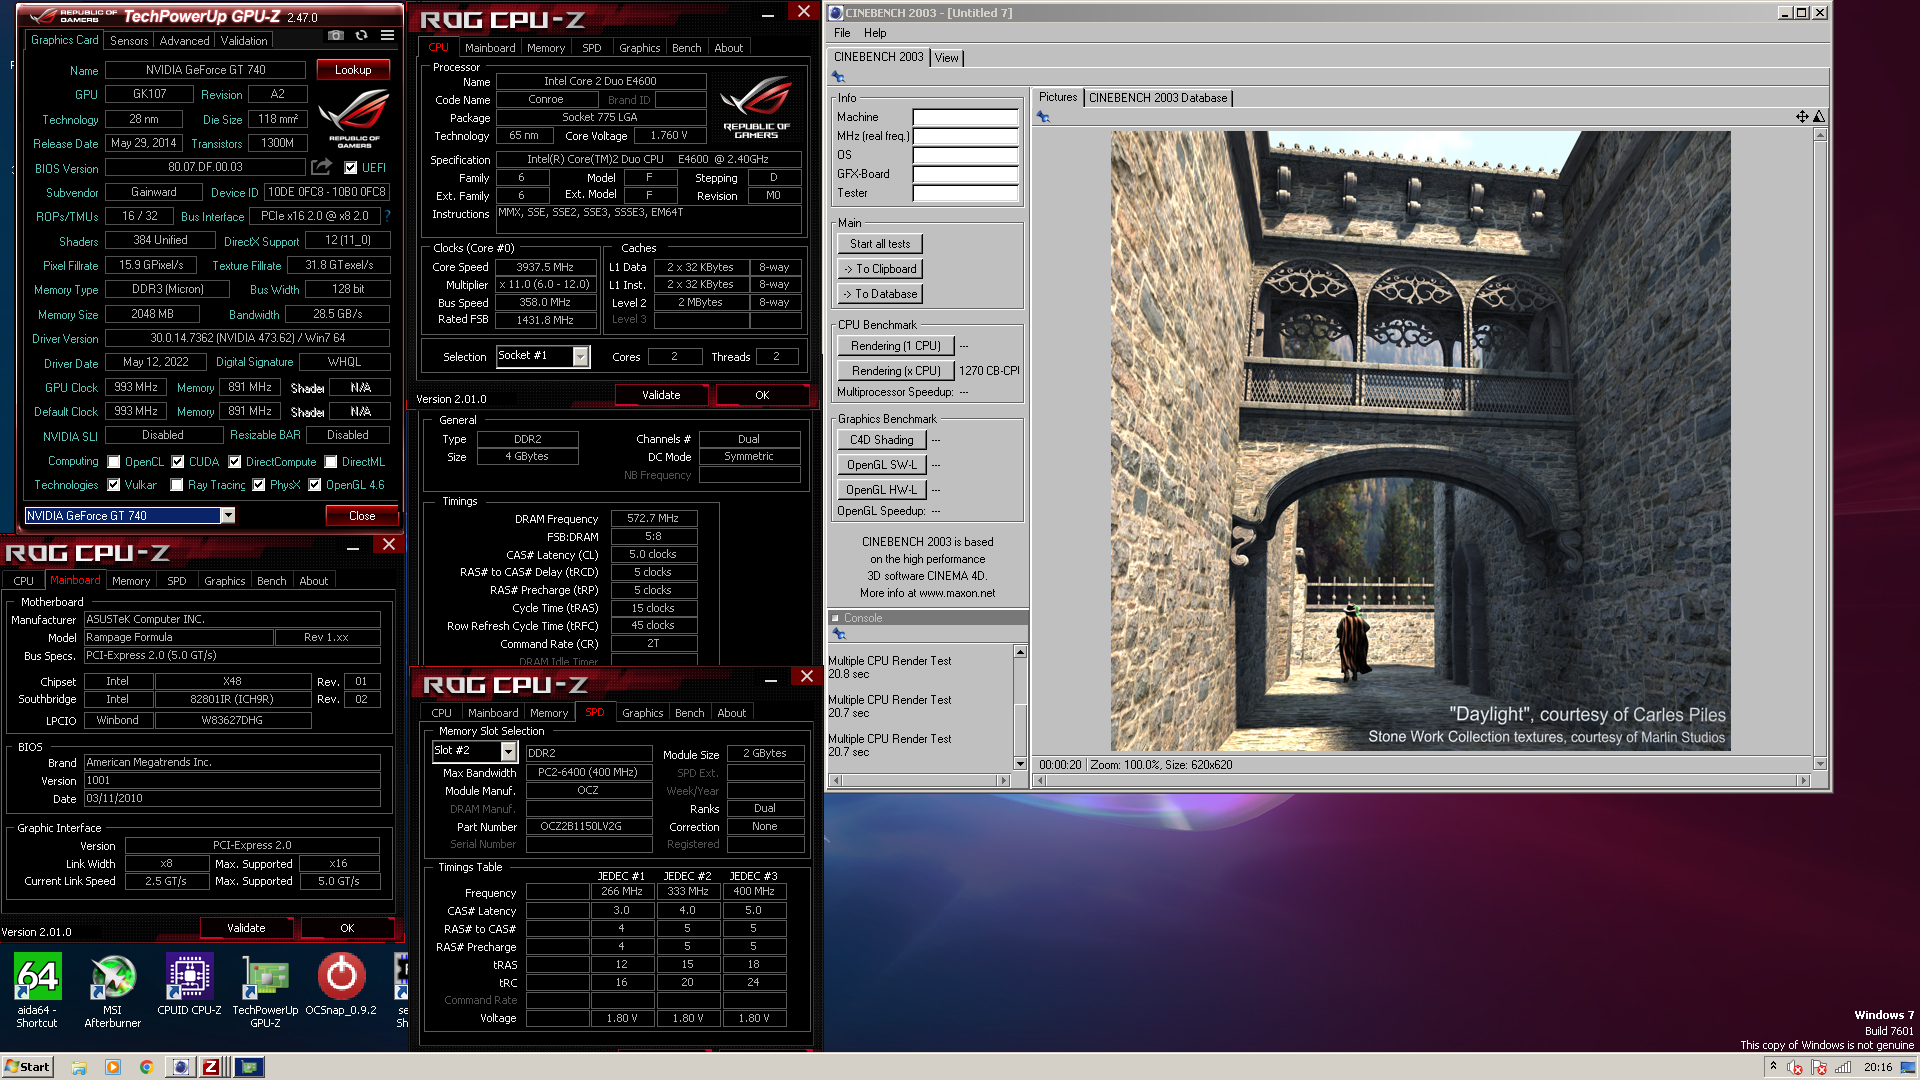Toggle the OpenCL checkbox
The width and height of the screenshot is (1920, 1080).
pyautogui.click(x=114, y=462)
